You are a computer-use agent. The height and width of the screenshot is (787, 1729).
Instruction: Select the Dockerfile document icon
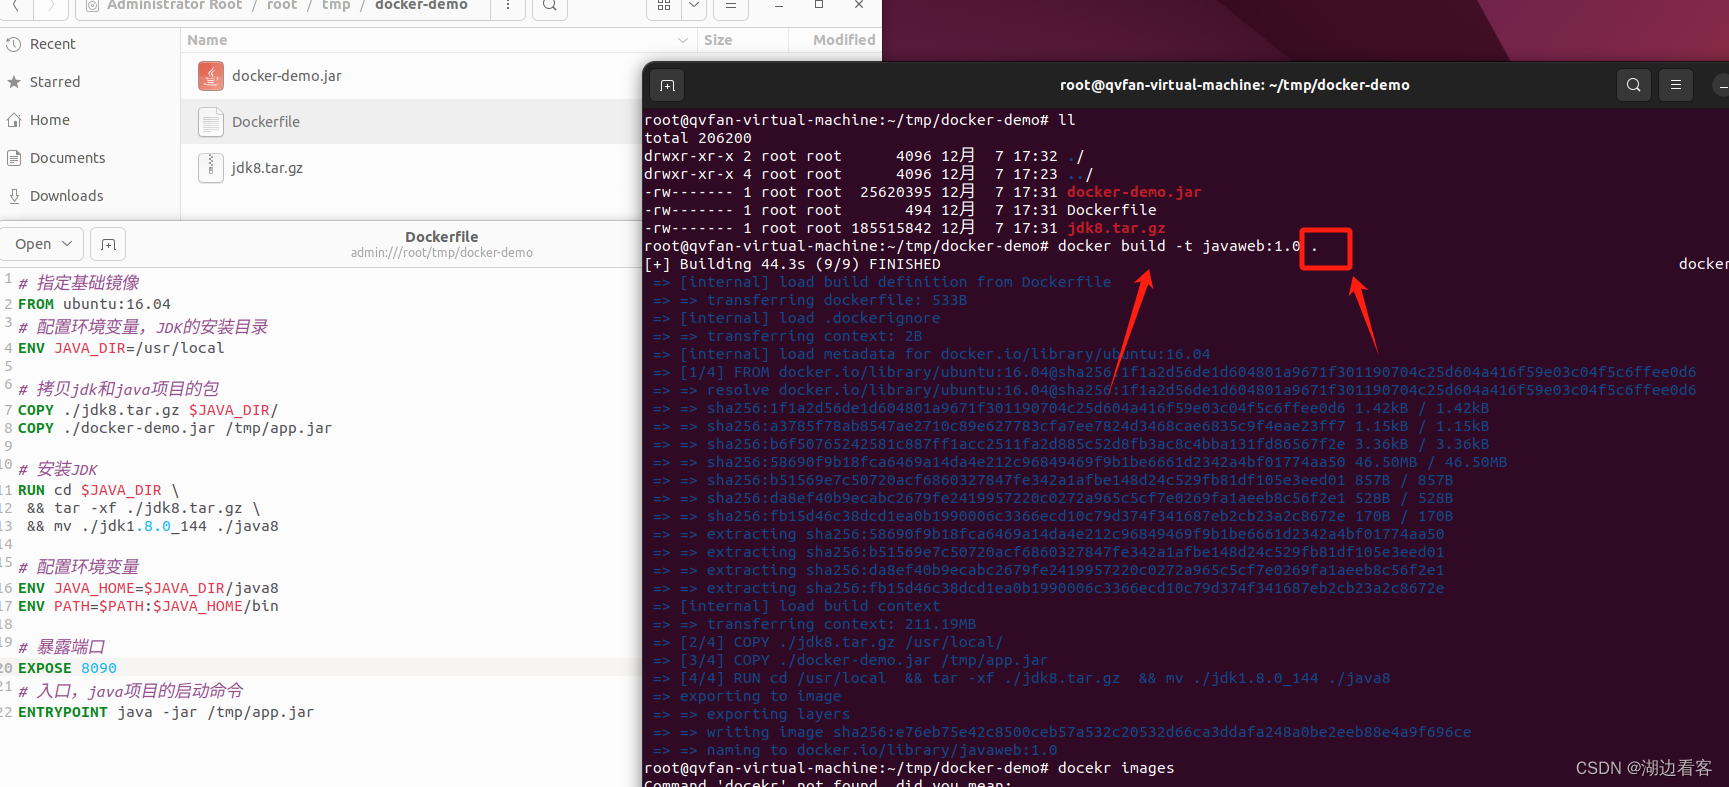point(210,122)
